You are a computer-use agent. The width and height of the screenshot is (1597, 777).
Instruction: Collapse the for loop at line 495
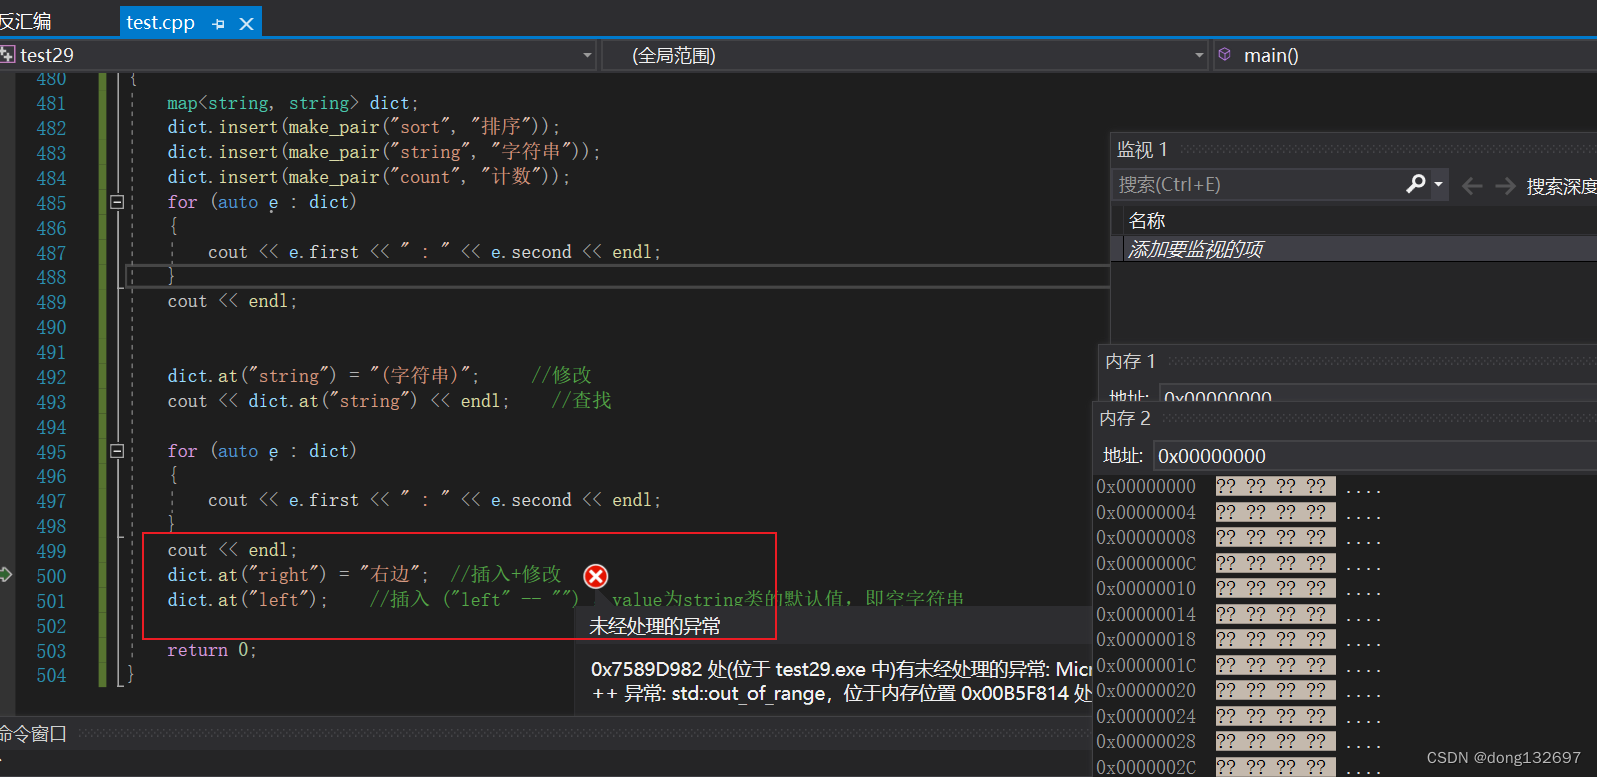point(117,451)
